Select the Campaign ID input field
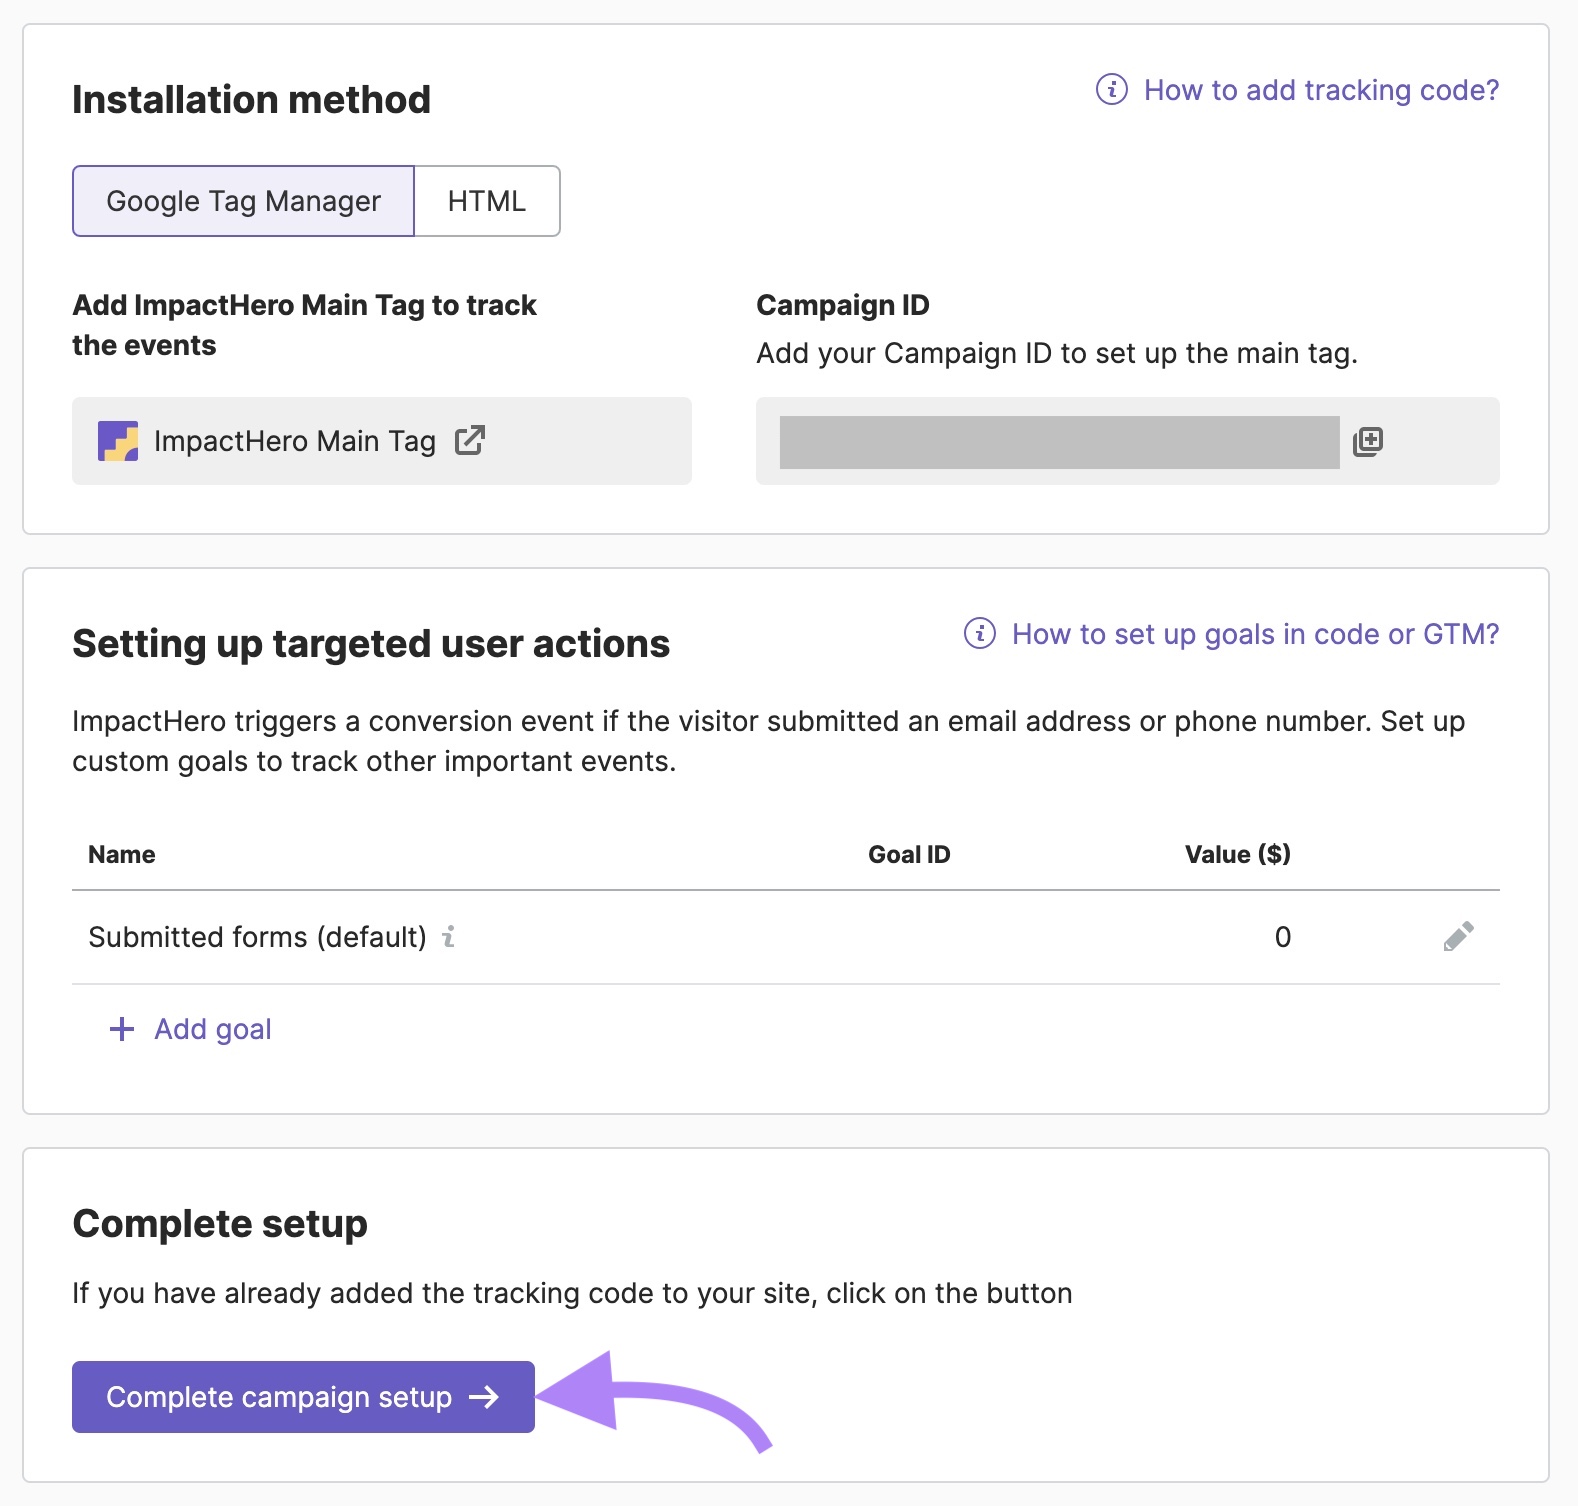 click(1060, 440)
